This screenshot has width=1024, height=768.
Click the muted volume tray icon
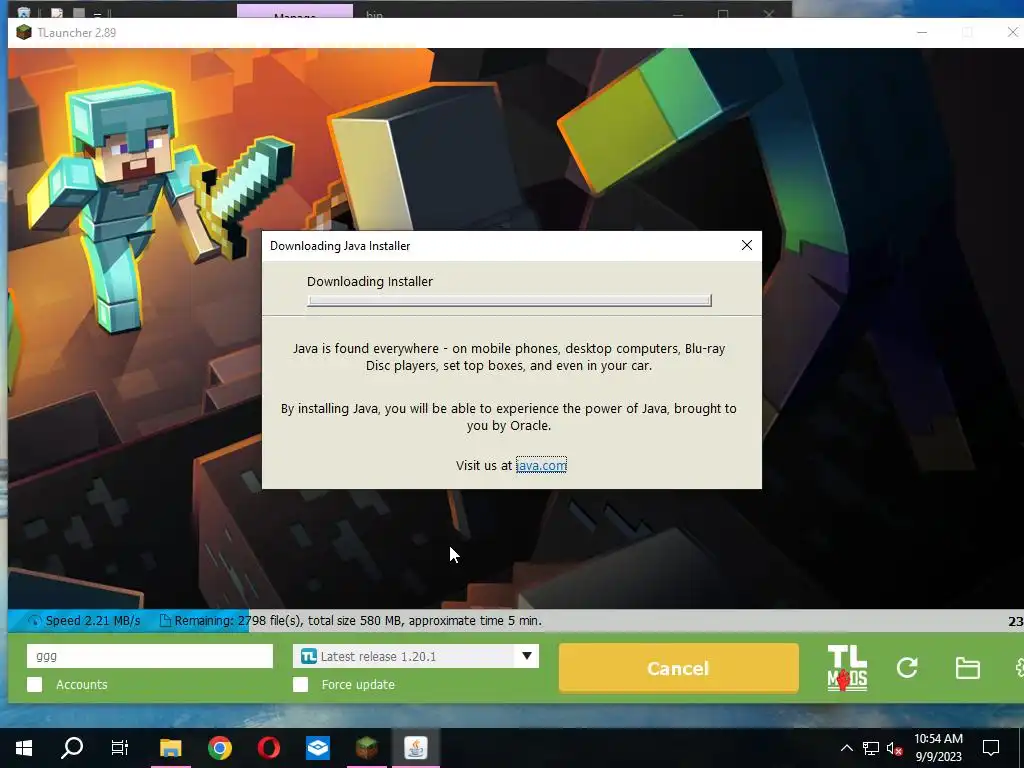pos(894,748)
